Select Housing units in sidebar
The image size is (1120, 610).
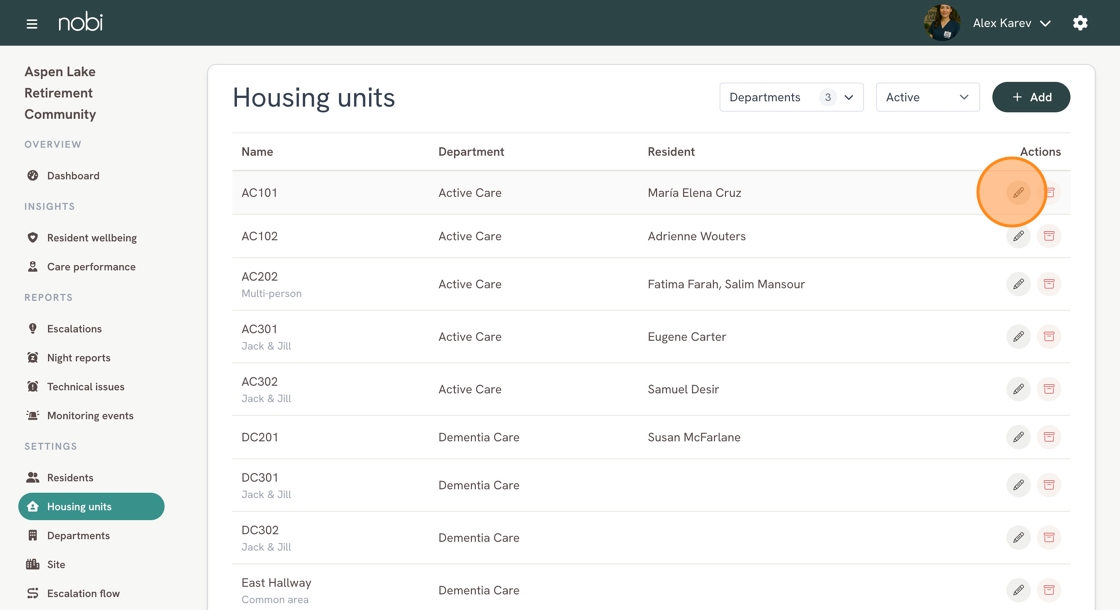pyautogui.click(x=91, y=506)
